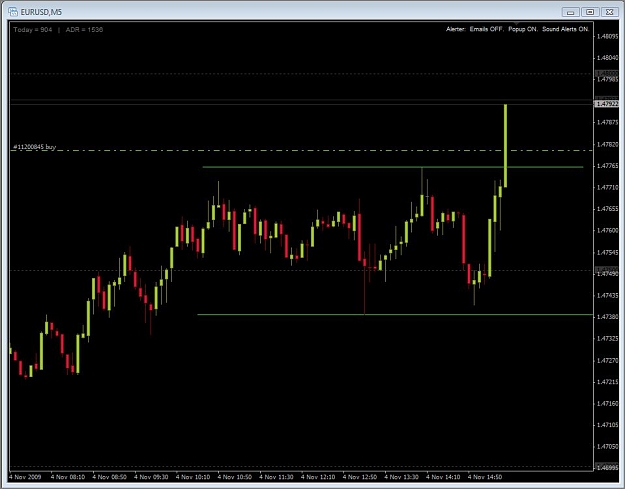
Task: Click the 1.47270 price axis label
Action: pos(607,360)
